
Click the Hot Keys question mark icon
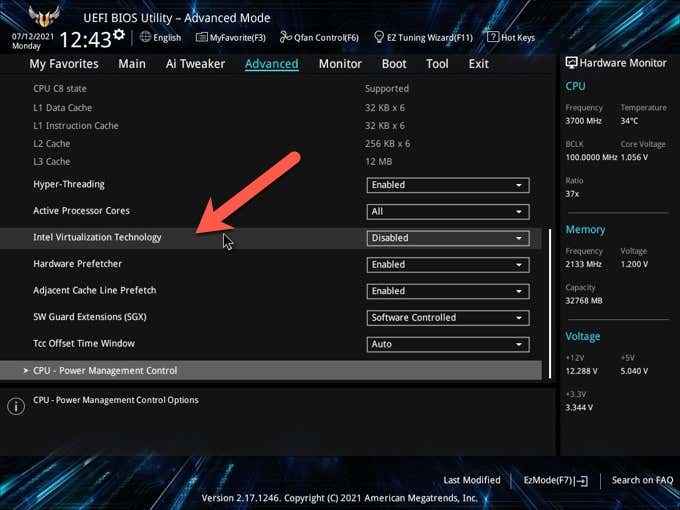tap(493, 37)
